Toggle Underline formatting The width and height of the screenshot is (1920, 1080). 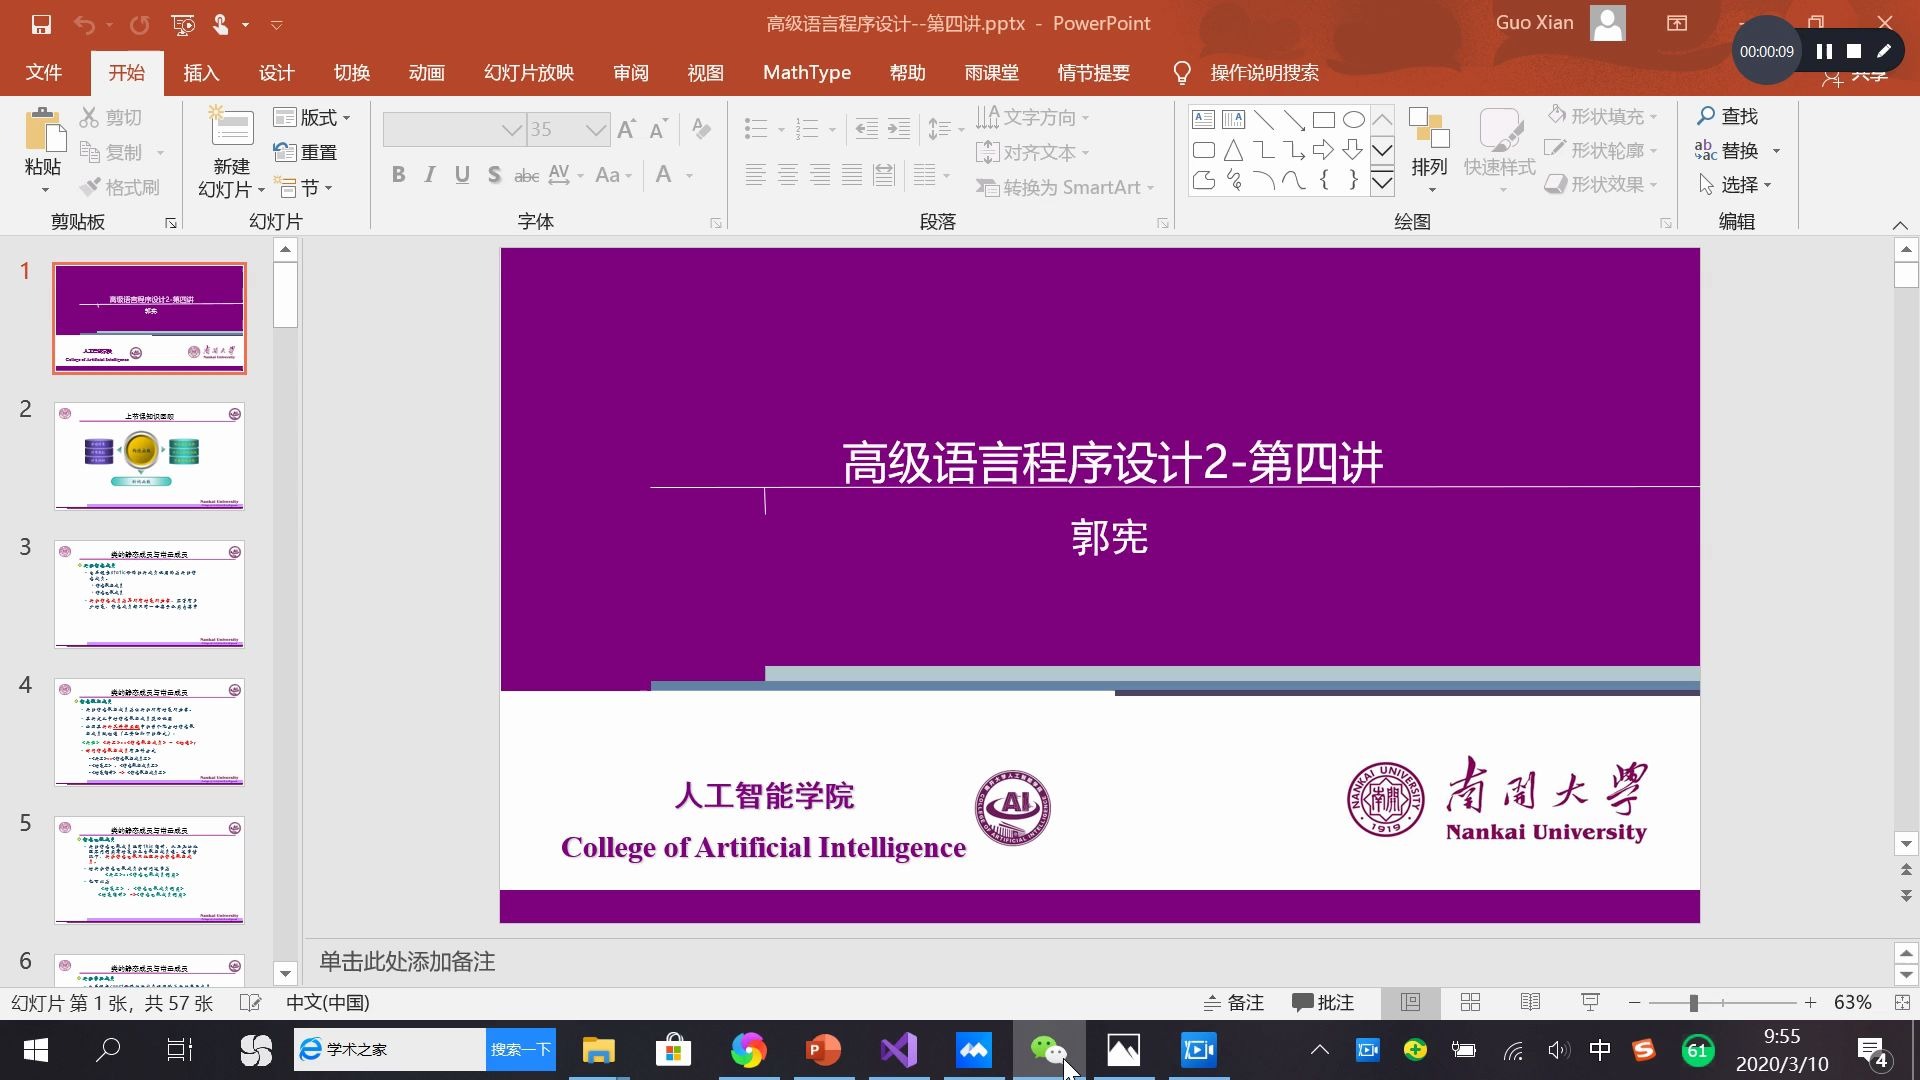pyautogui.click(x=462, y=175)
